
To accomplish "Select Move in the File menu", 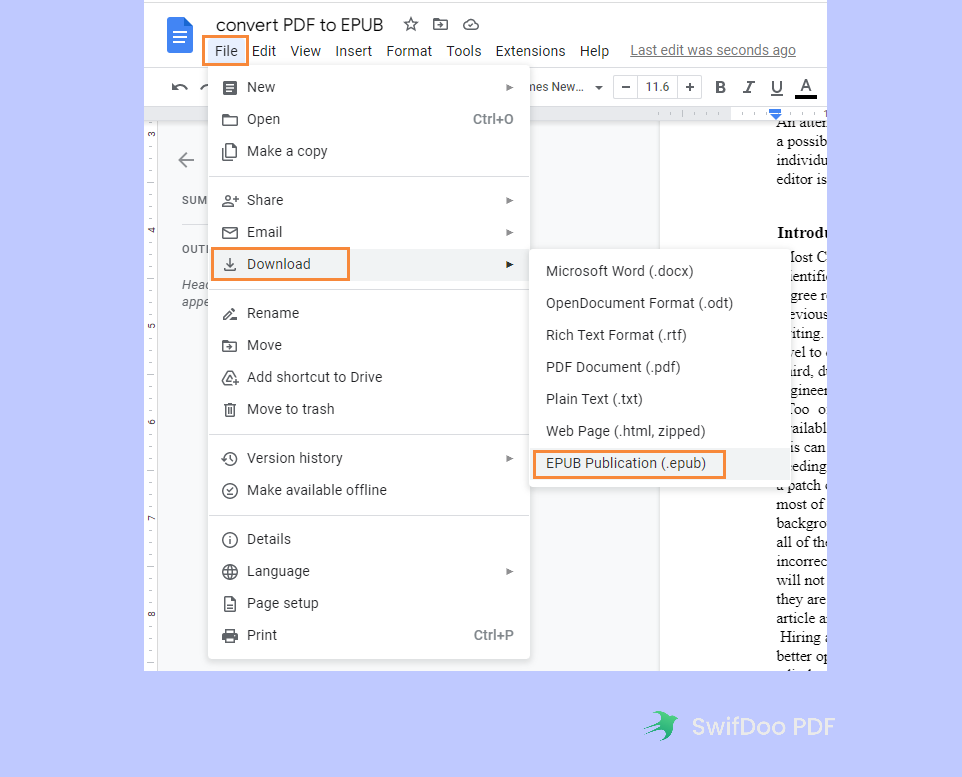I will [x=369, y=345].
